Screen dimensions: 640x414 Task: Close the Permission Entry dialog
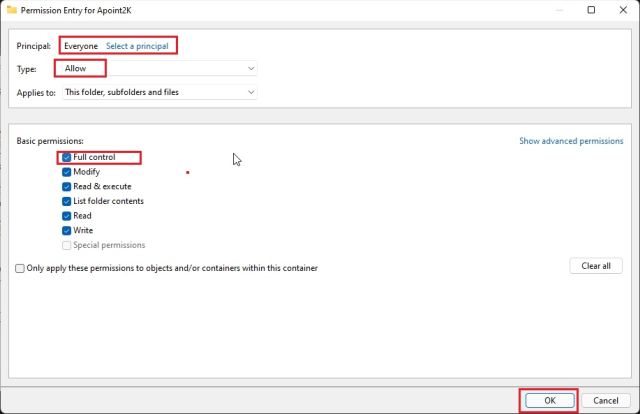tap(623, 10)
